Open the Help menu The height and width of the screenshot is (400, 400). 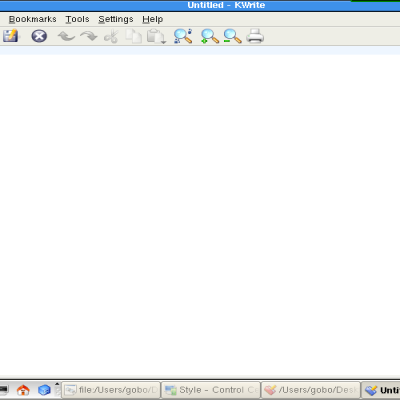tap(153, 19)
